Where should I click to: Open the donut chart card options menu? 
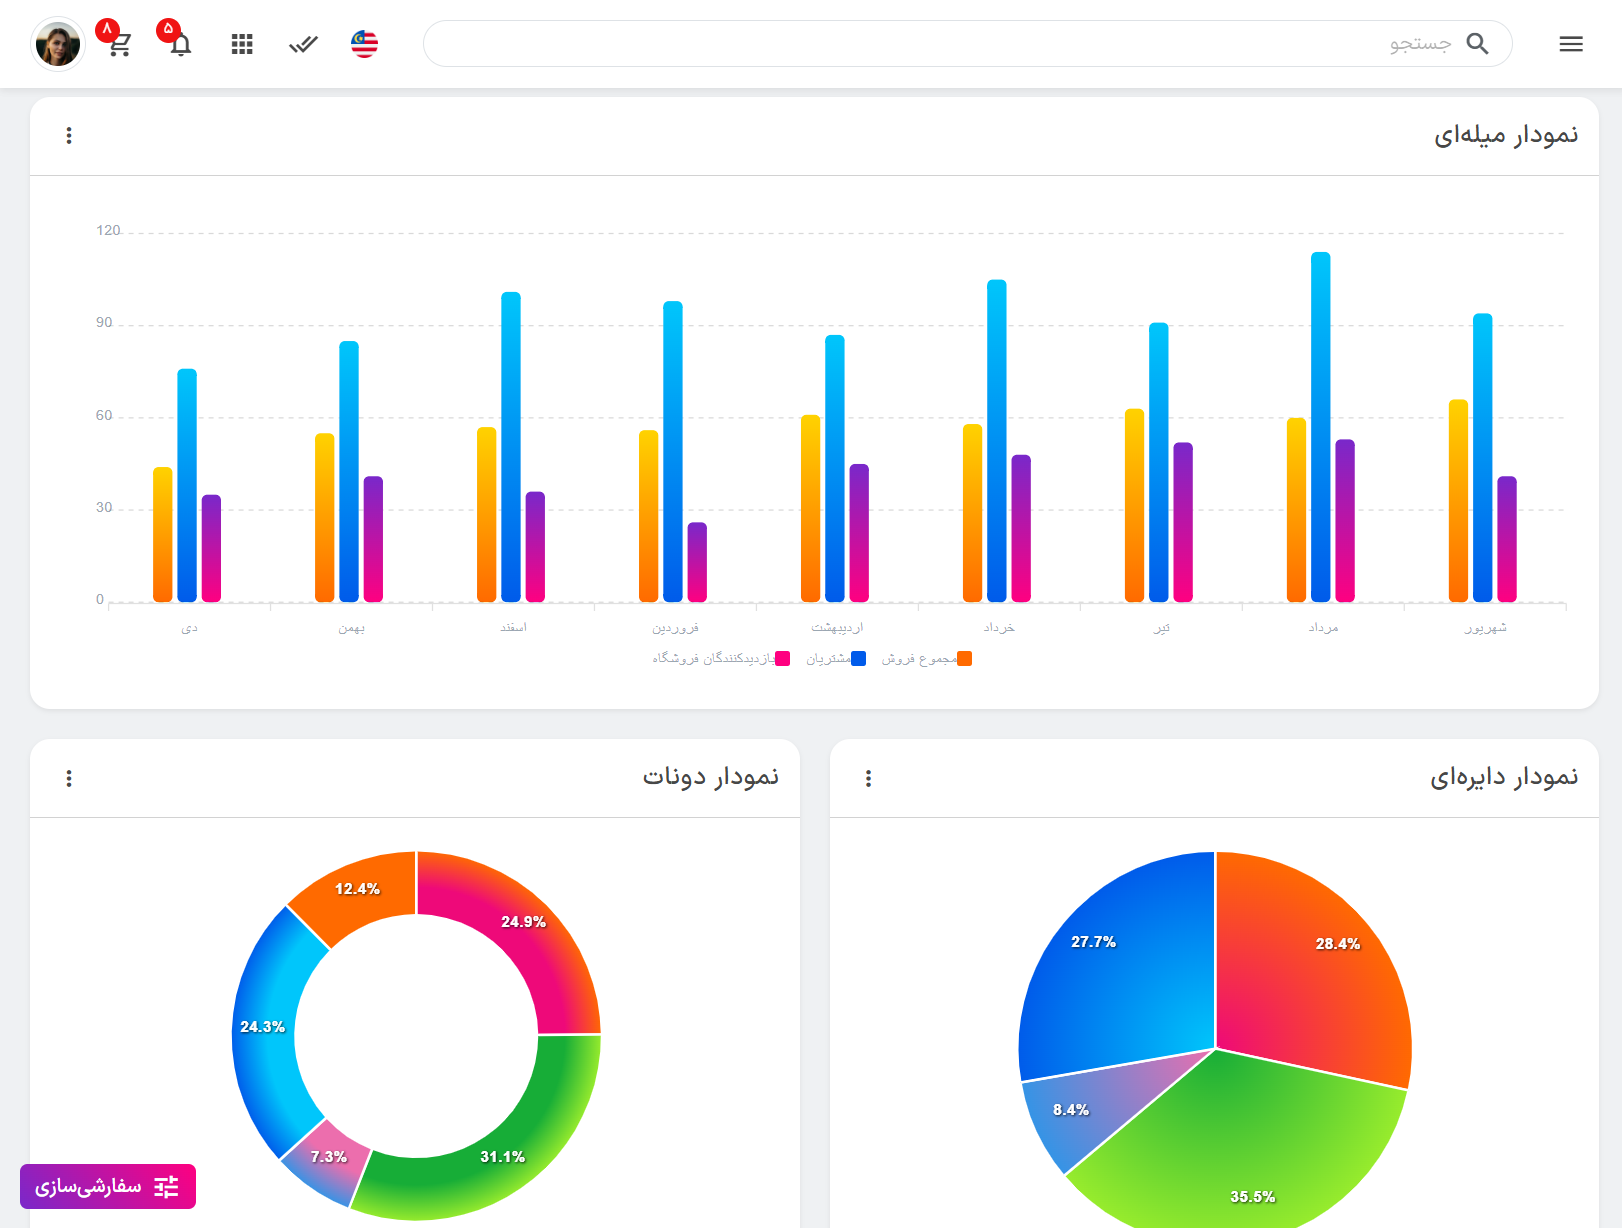(x=69, y=778)
